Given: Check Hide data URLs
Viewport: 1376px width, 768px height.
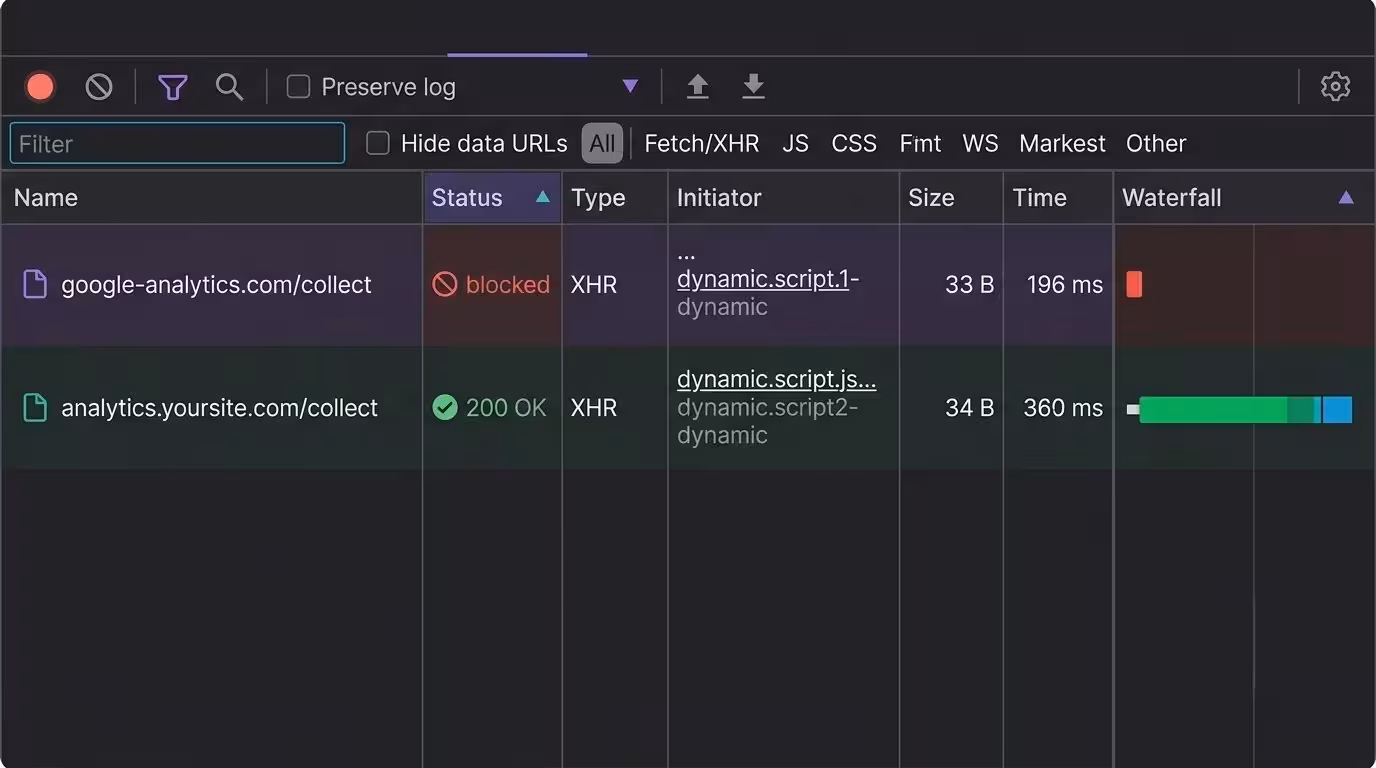Looking at the screenshot, I should [377, 143].
